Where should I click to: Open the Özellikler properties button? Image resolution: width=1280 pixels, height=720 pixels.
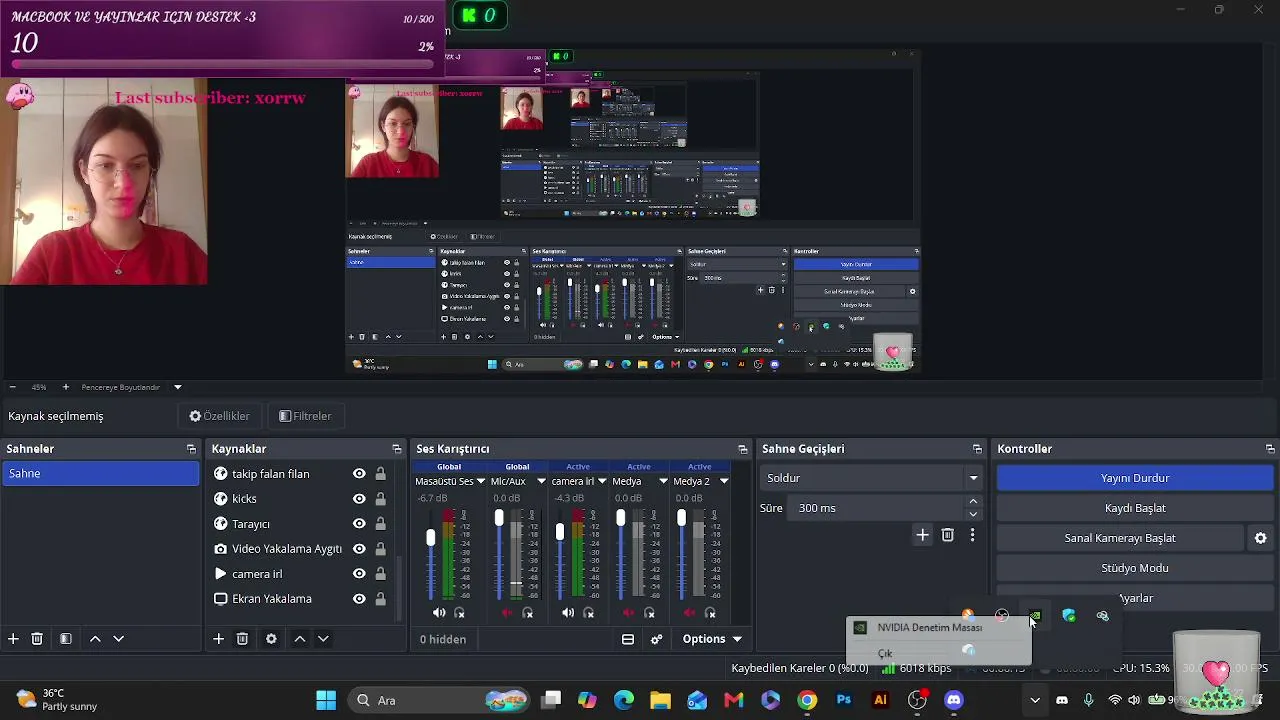coord(220,416)
